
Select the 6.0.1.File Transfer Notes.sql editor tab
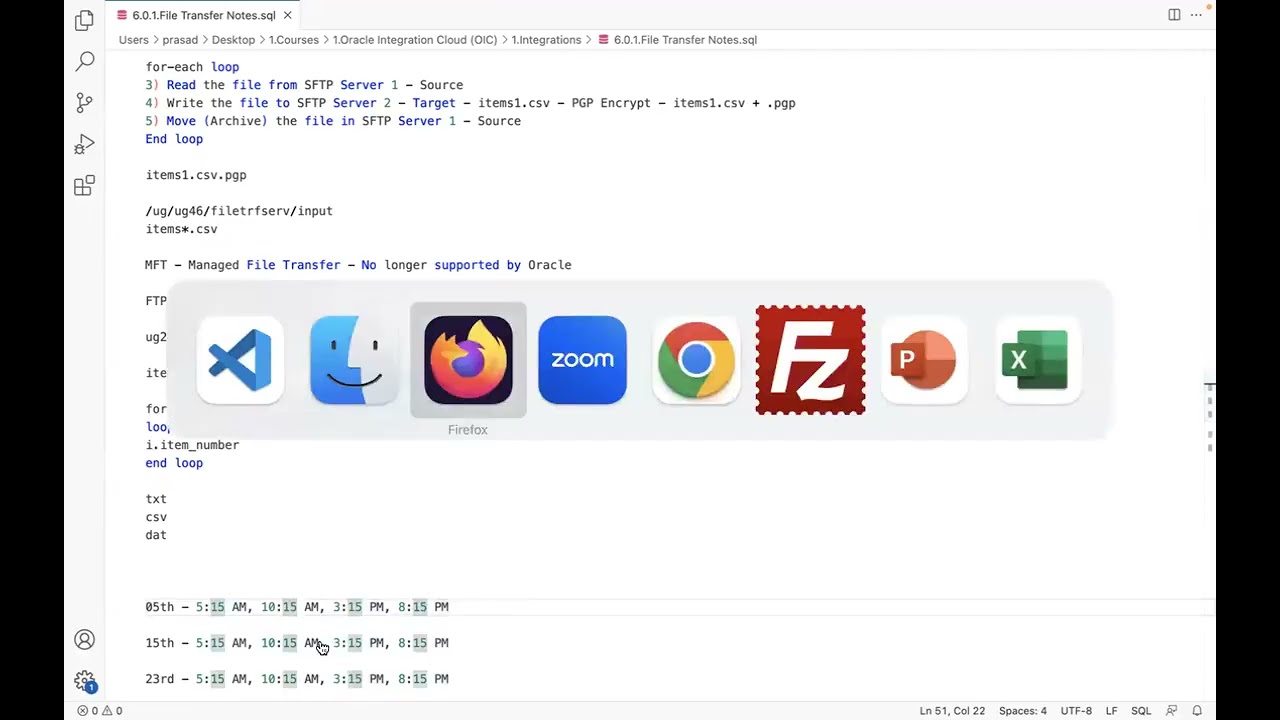coord(203,15)
